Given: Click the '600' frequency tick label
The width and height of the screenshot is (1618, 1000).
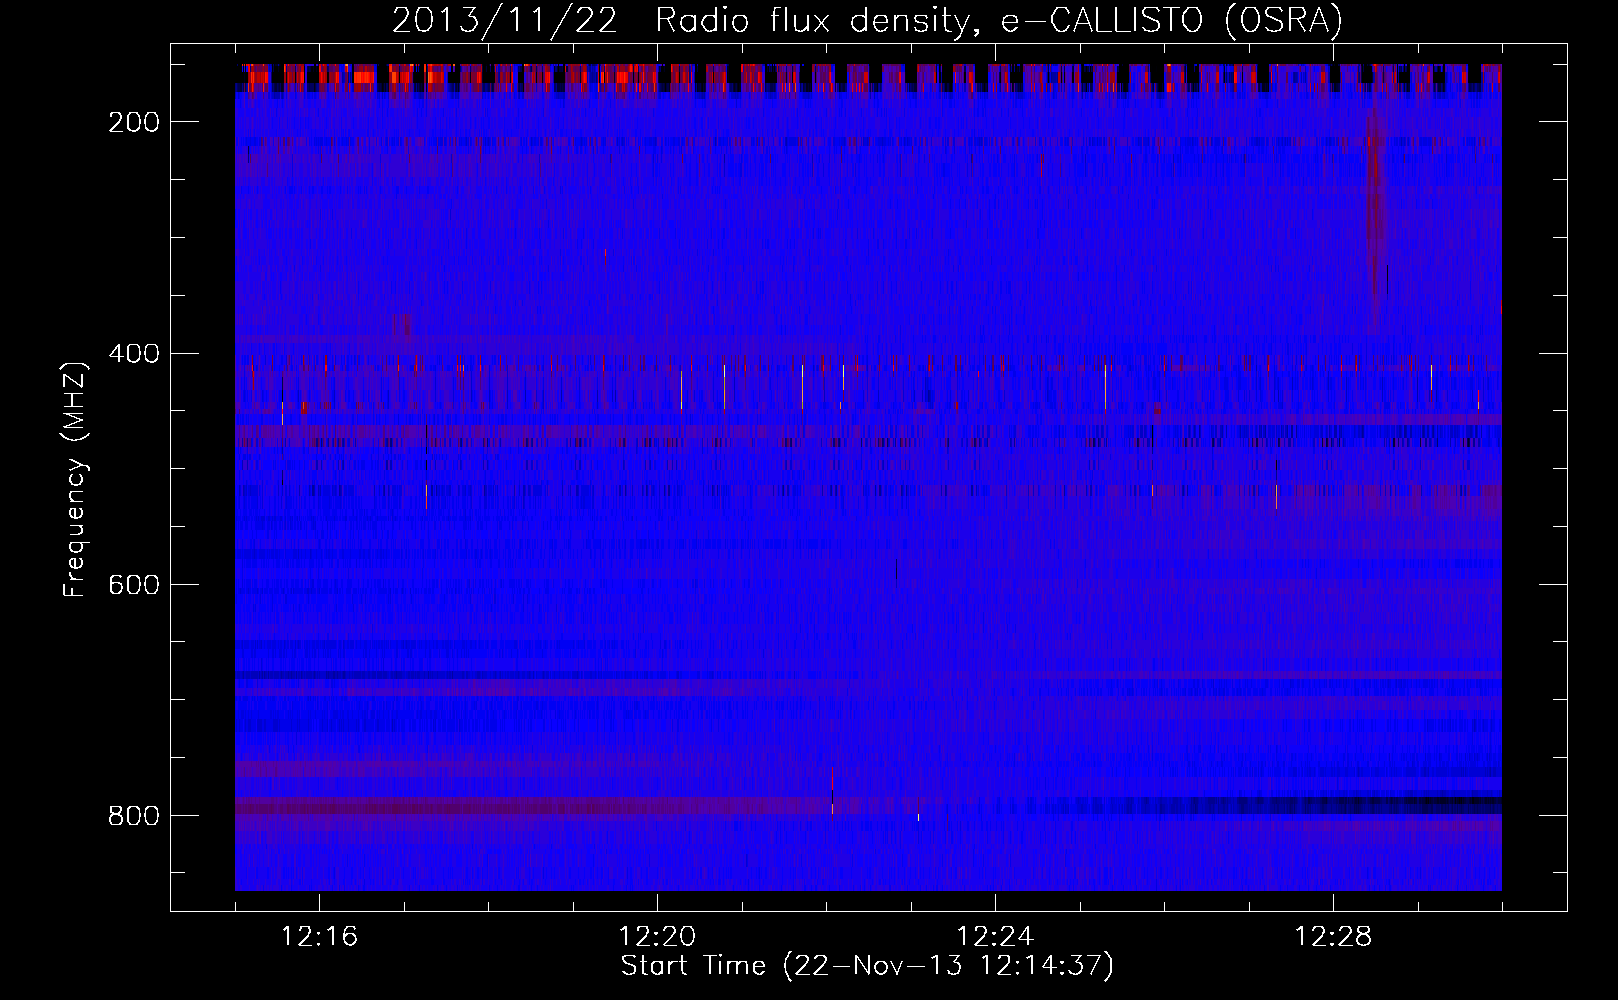Looking at the screenshot, I should click(x=133, y=585).
